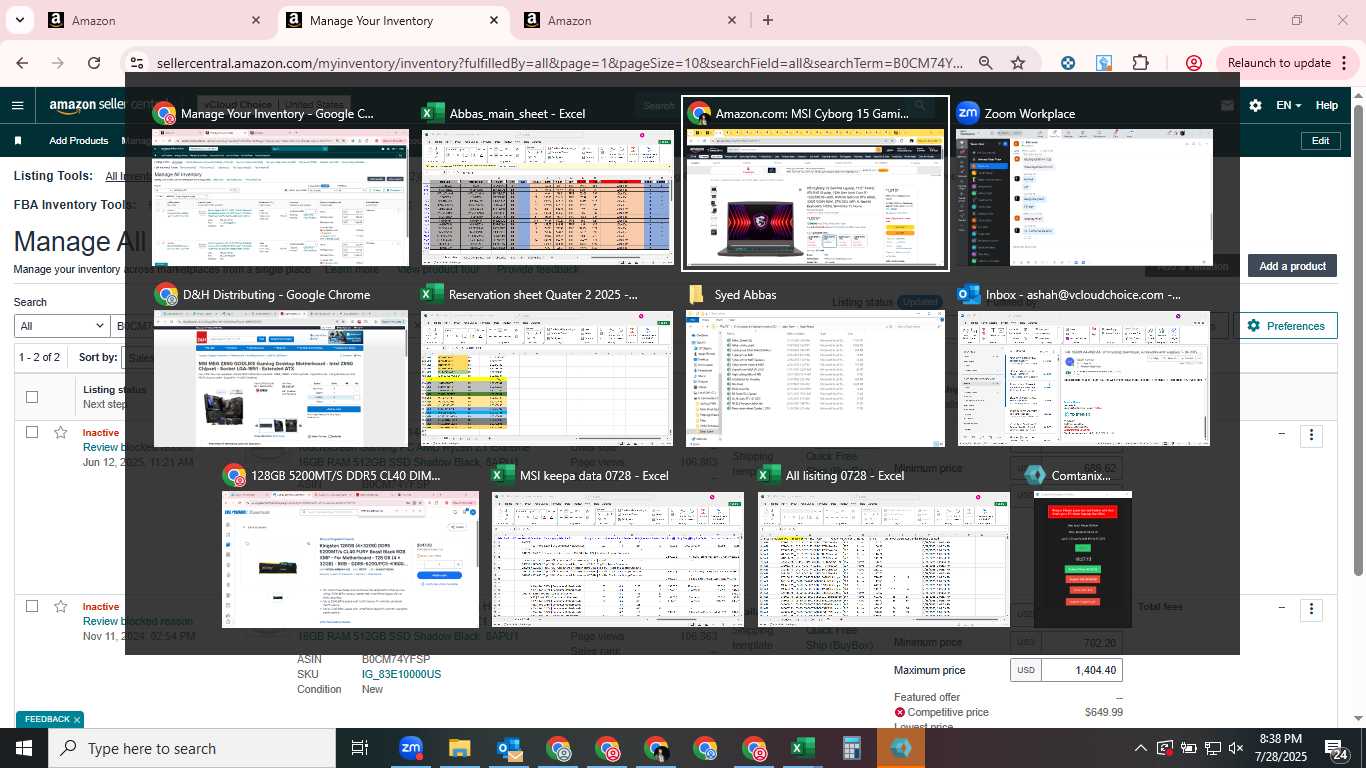
Task: Switch to the Manage Your Inventory tab
Action: tap(392, 20)
